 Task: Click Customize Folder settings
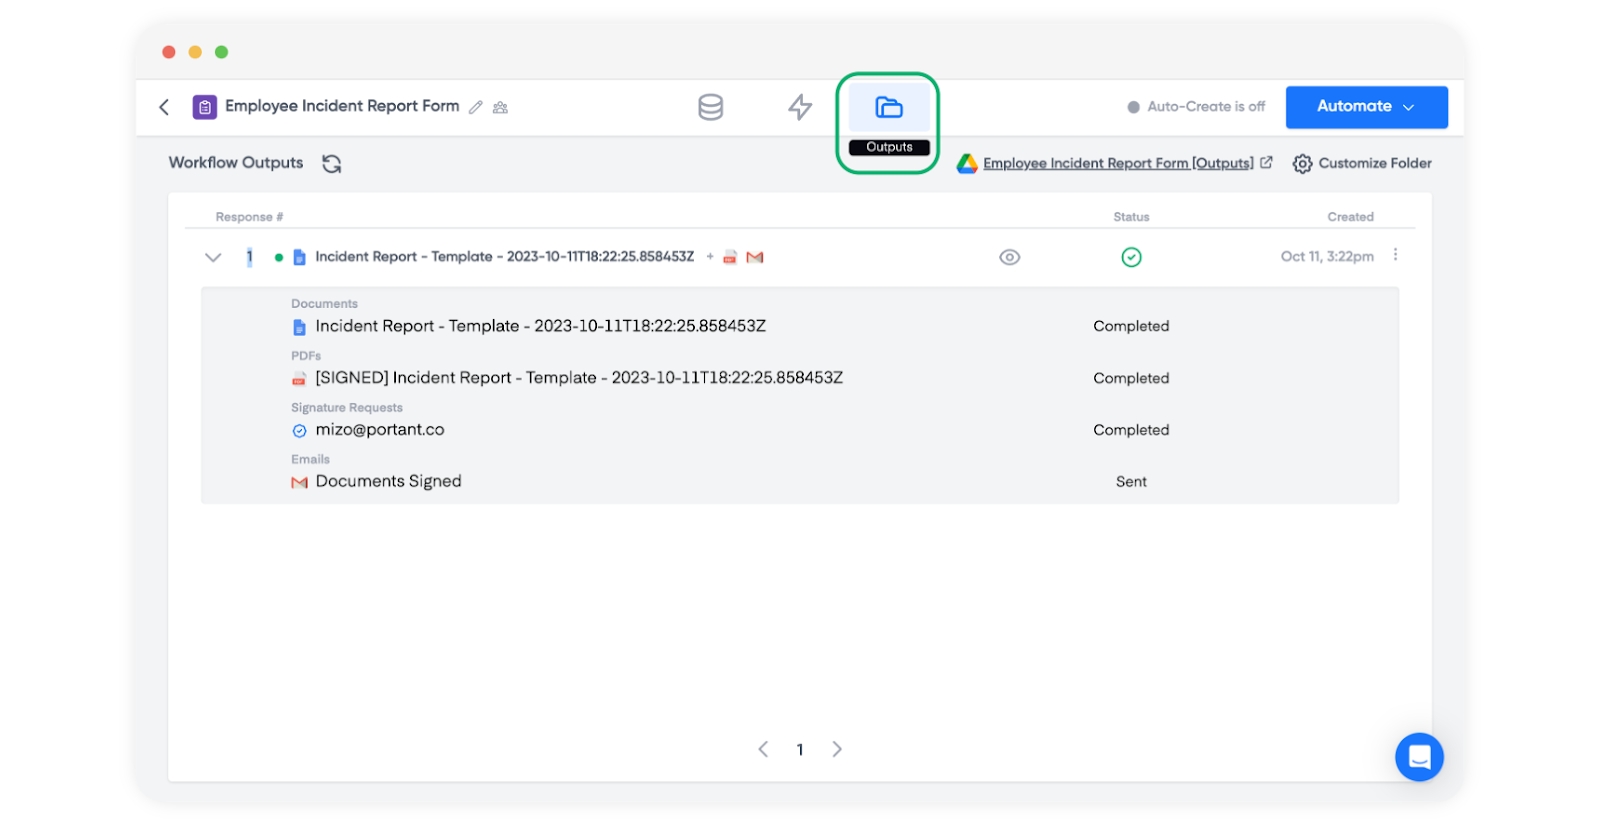1362,164
